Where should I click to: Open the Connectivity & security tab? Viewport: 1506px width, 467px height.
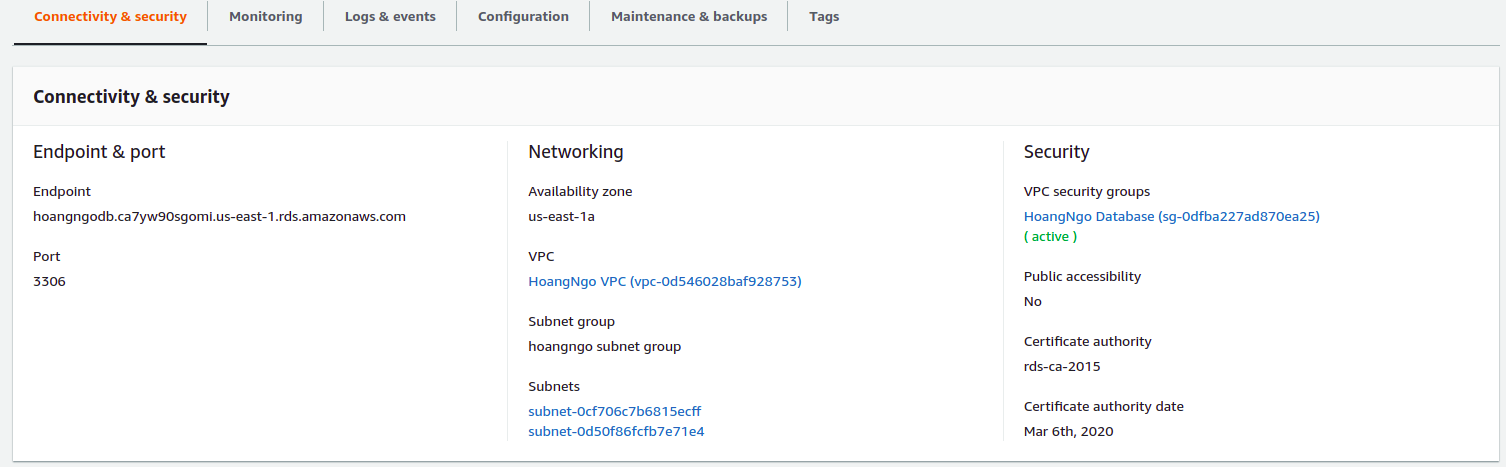pyautogui.click(x=110, y=17)
